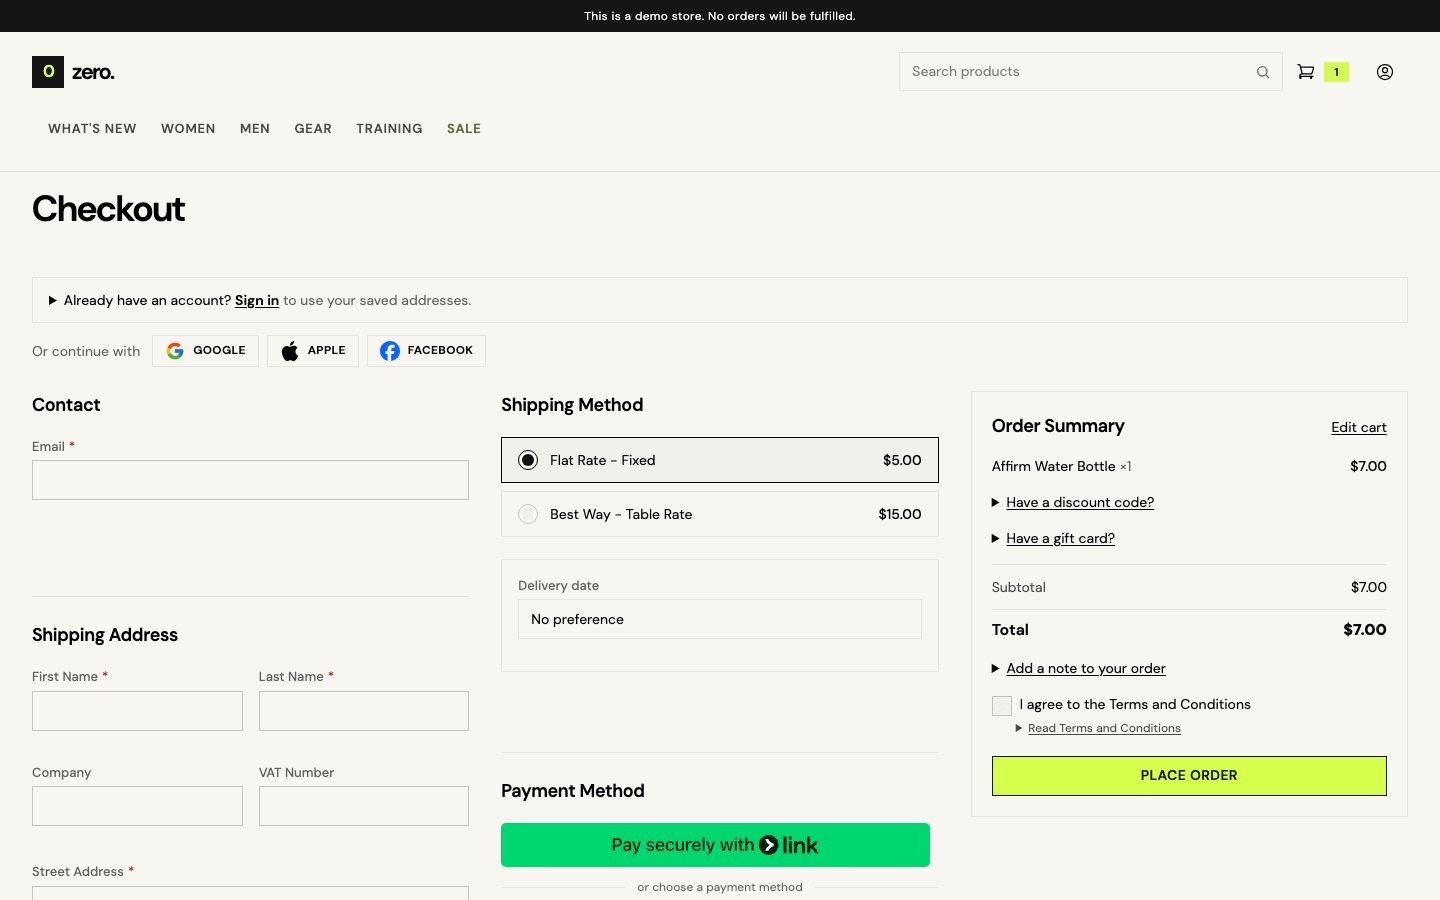Image resolution: width=1440 pixels, height=900 pixels.
Task: Open the Gear menu
Action: 313,128
